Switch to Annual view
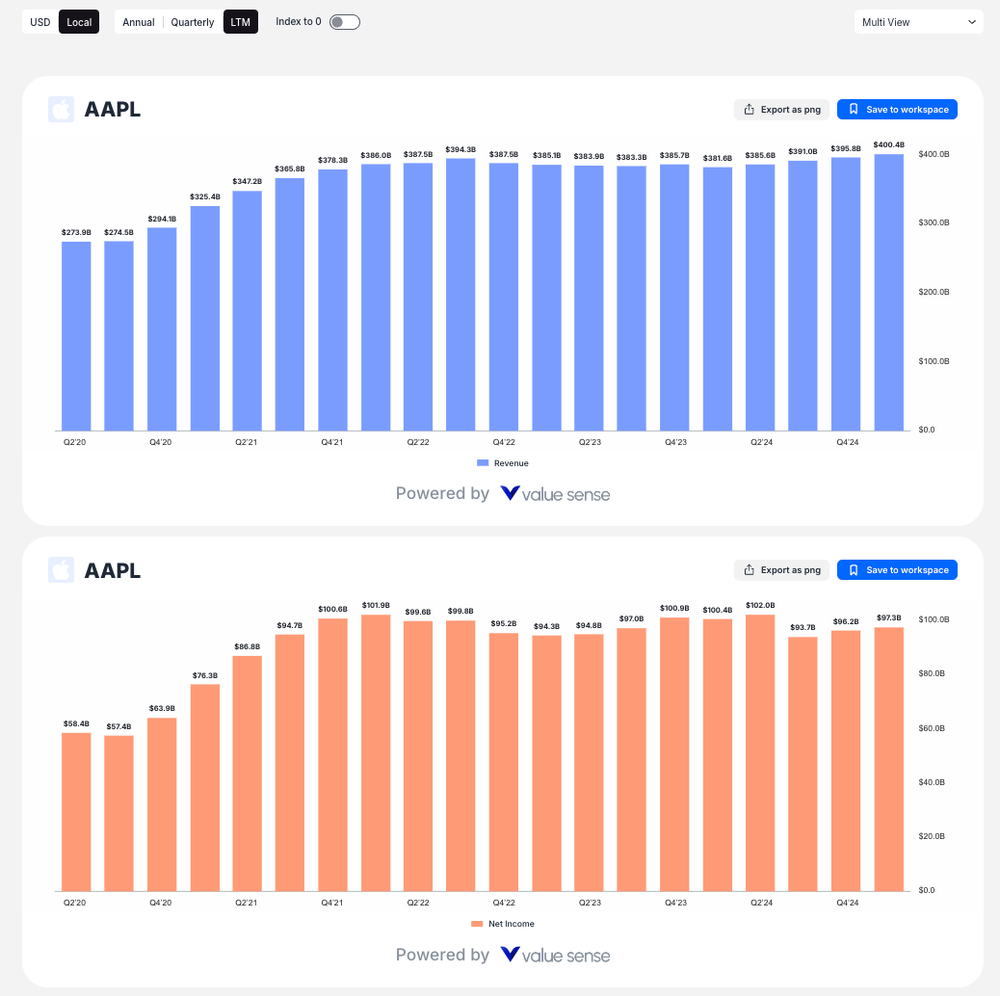Image resolution: width=1000 pixels, height=996 pixels. pos(138,21)
